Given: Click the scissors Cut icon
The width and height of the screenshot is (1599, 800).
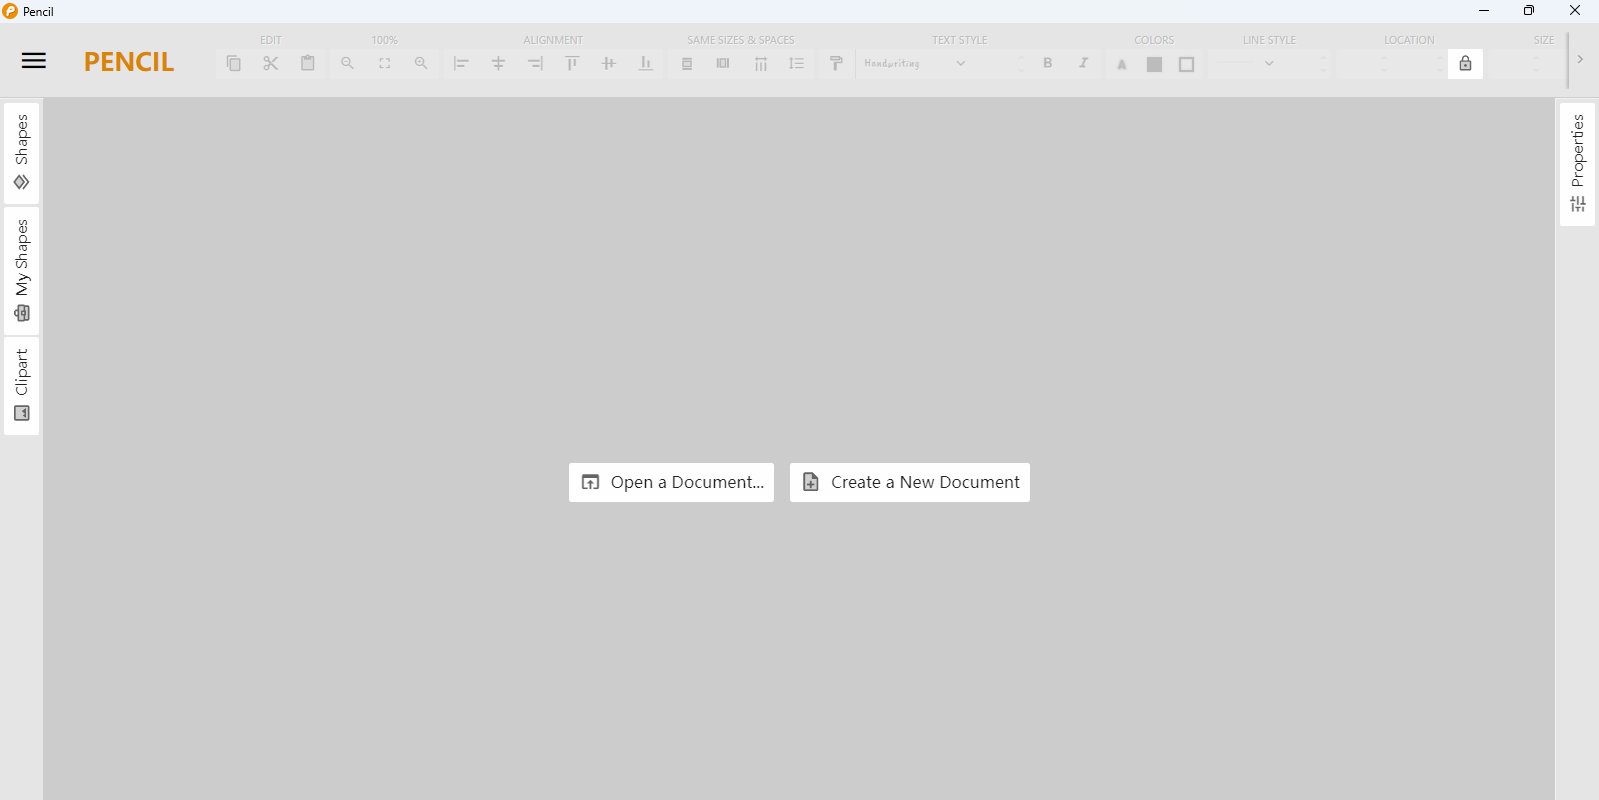Looking at the screenshot, I should pyautogui.click(x=271, y=63).
